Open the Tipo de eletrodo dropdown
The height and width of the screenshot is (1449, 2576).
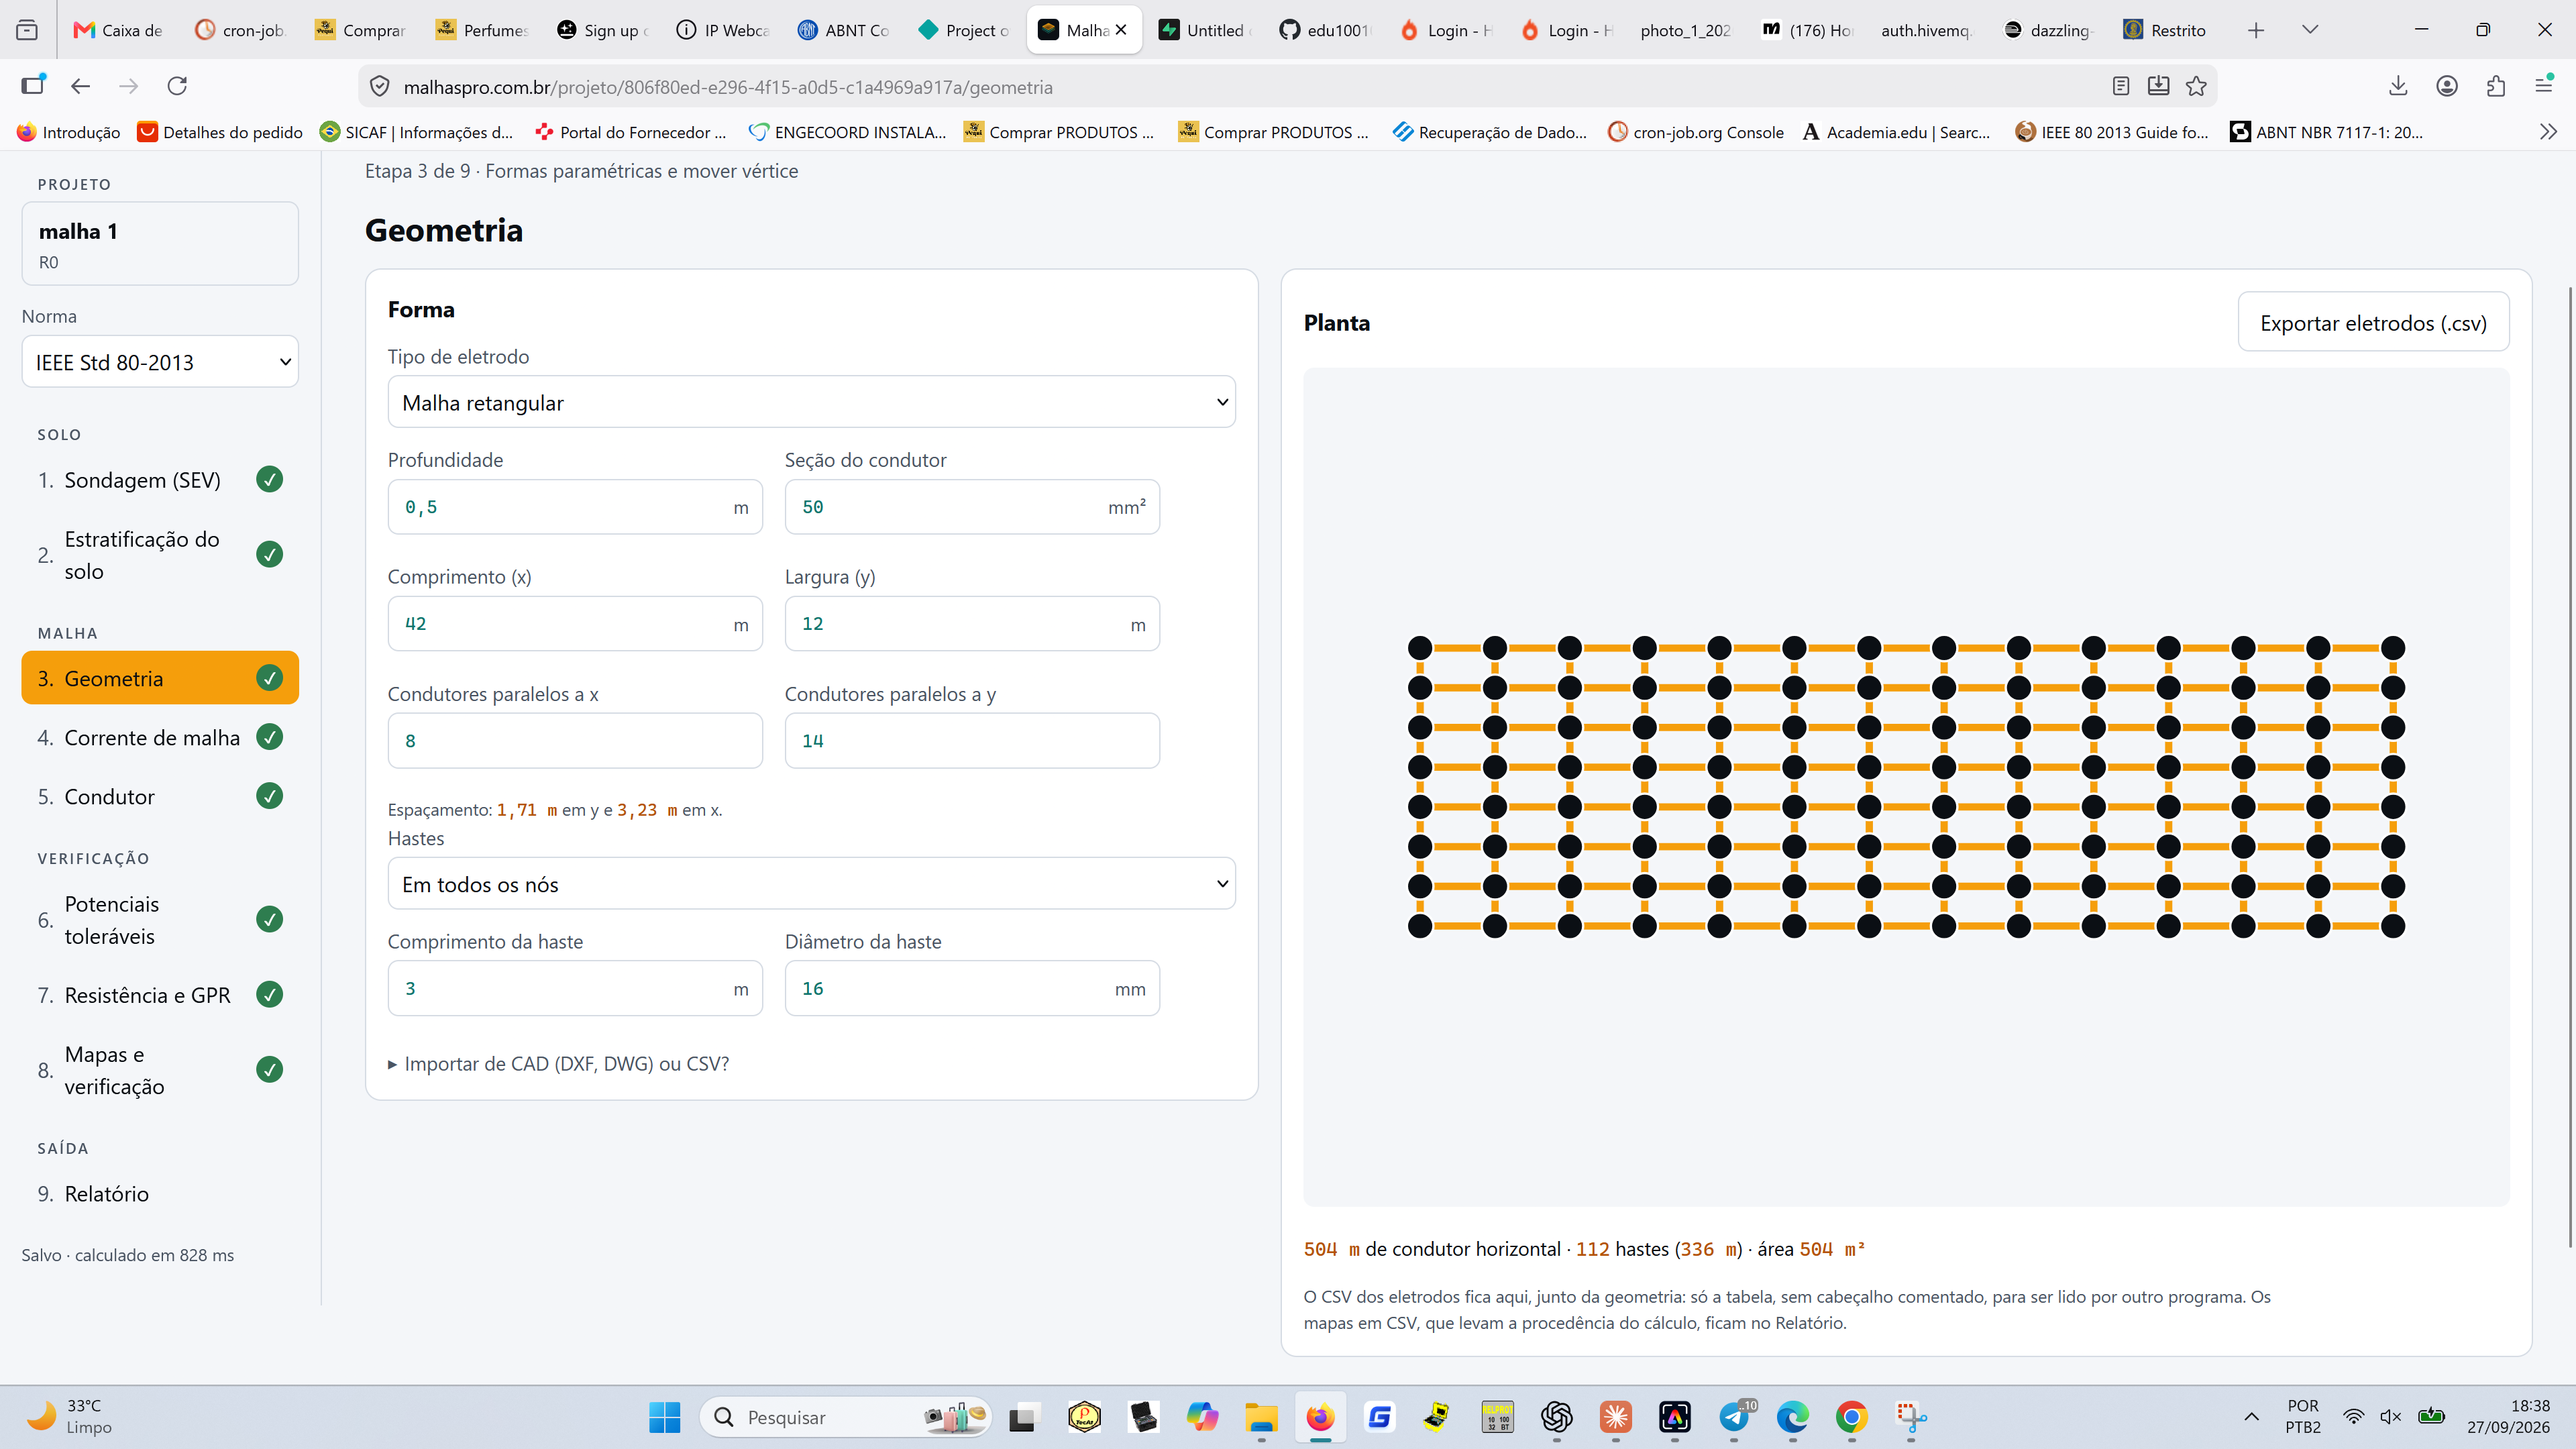click(812, 402)
